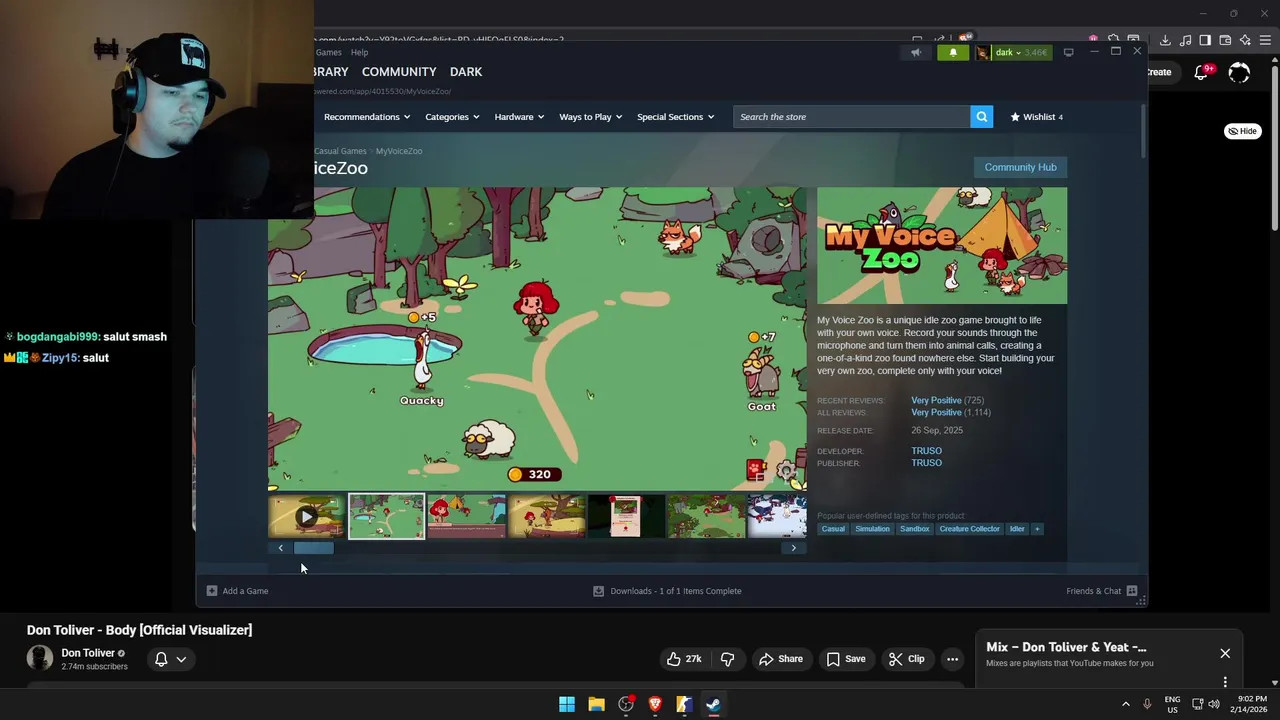Open the Wishlist with star icon

(x=1036, y=117)
